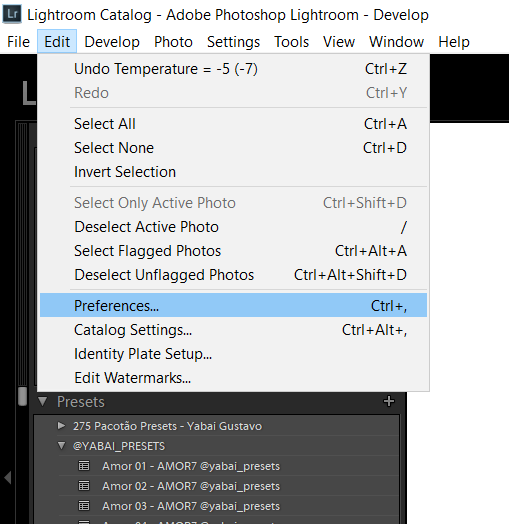Open the Develop menu
Image resolution: width=509 pixels, height=524 pixels.
tap(112, 42)
